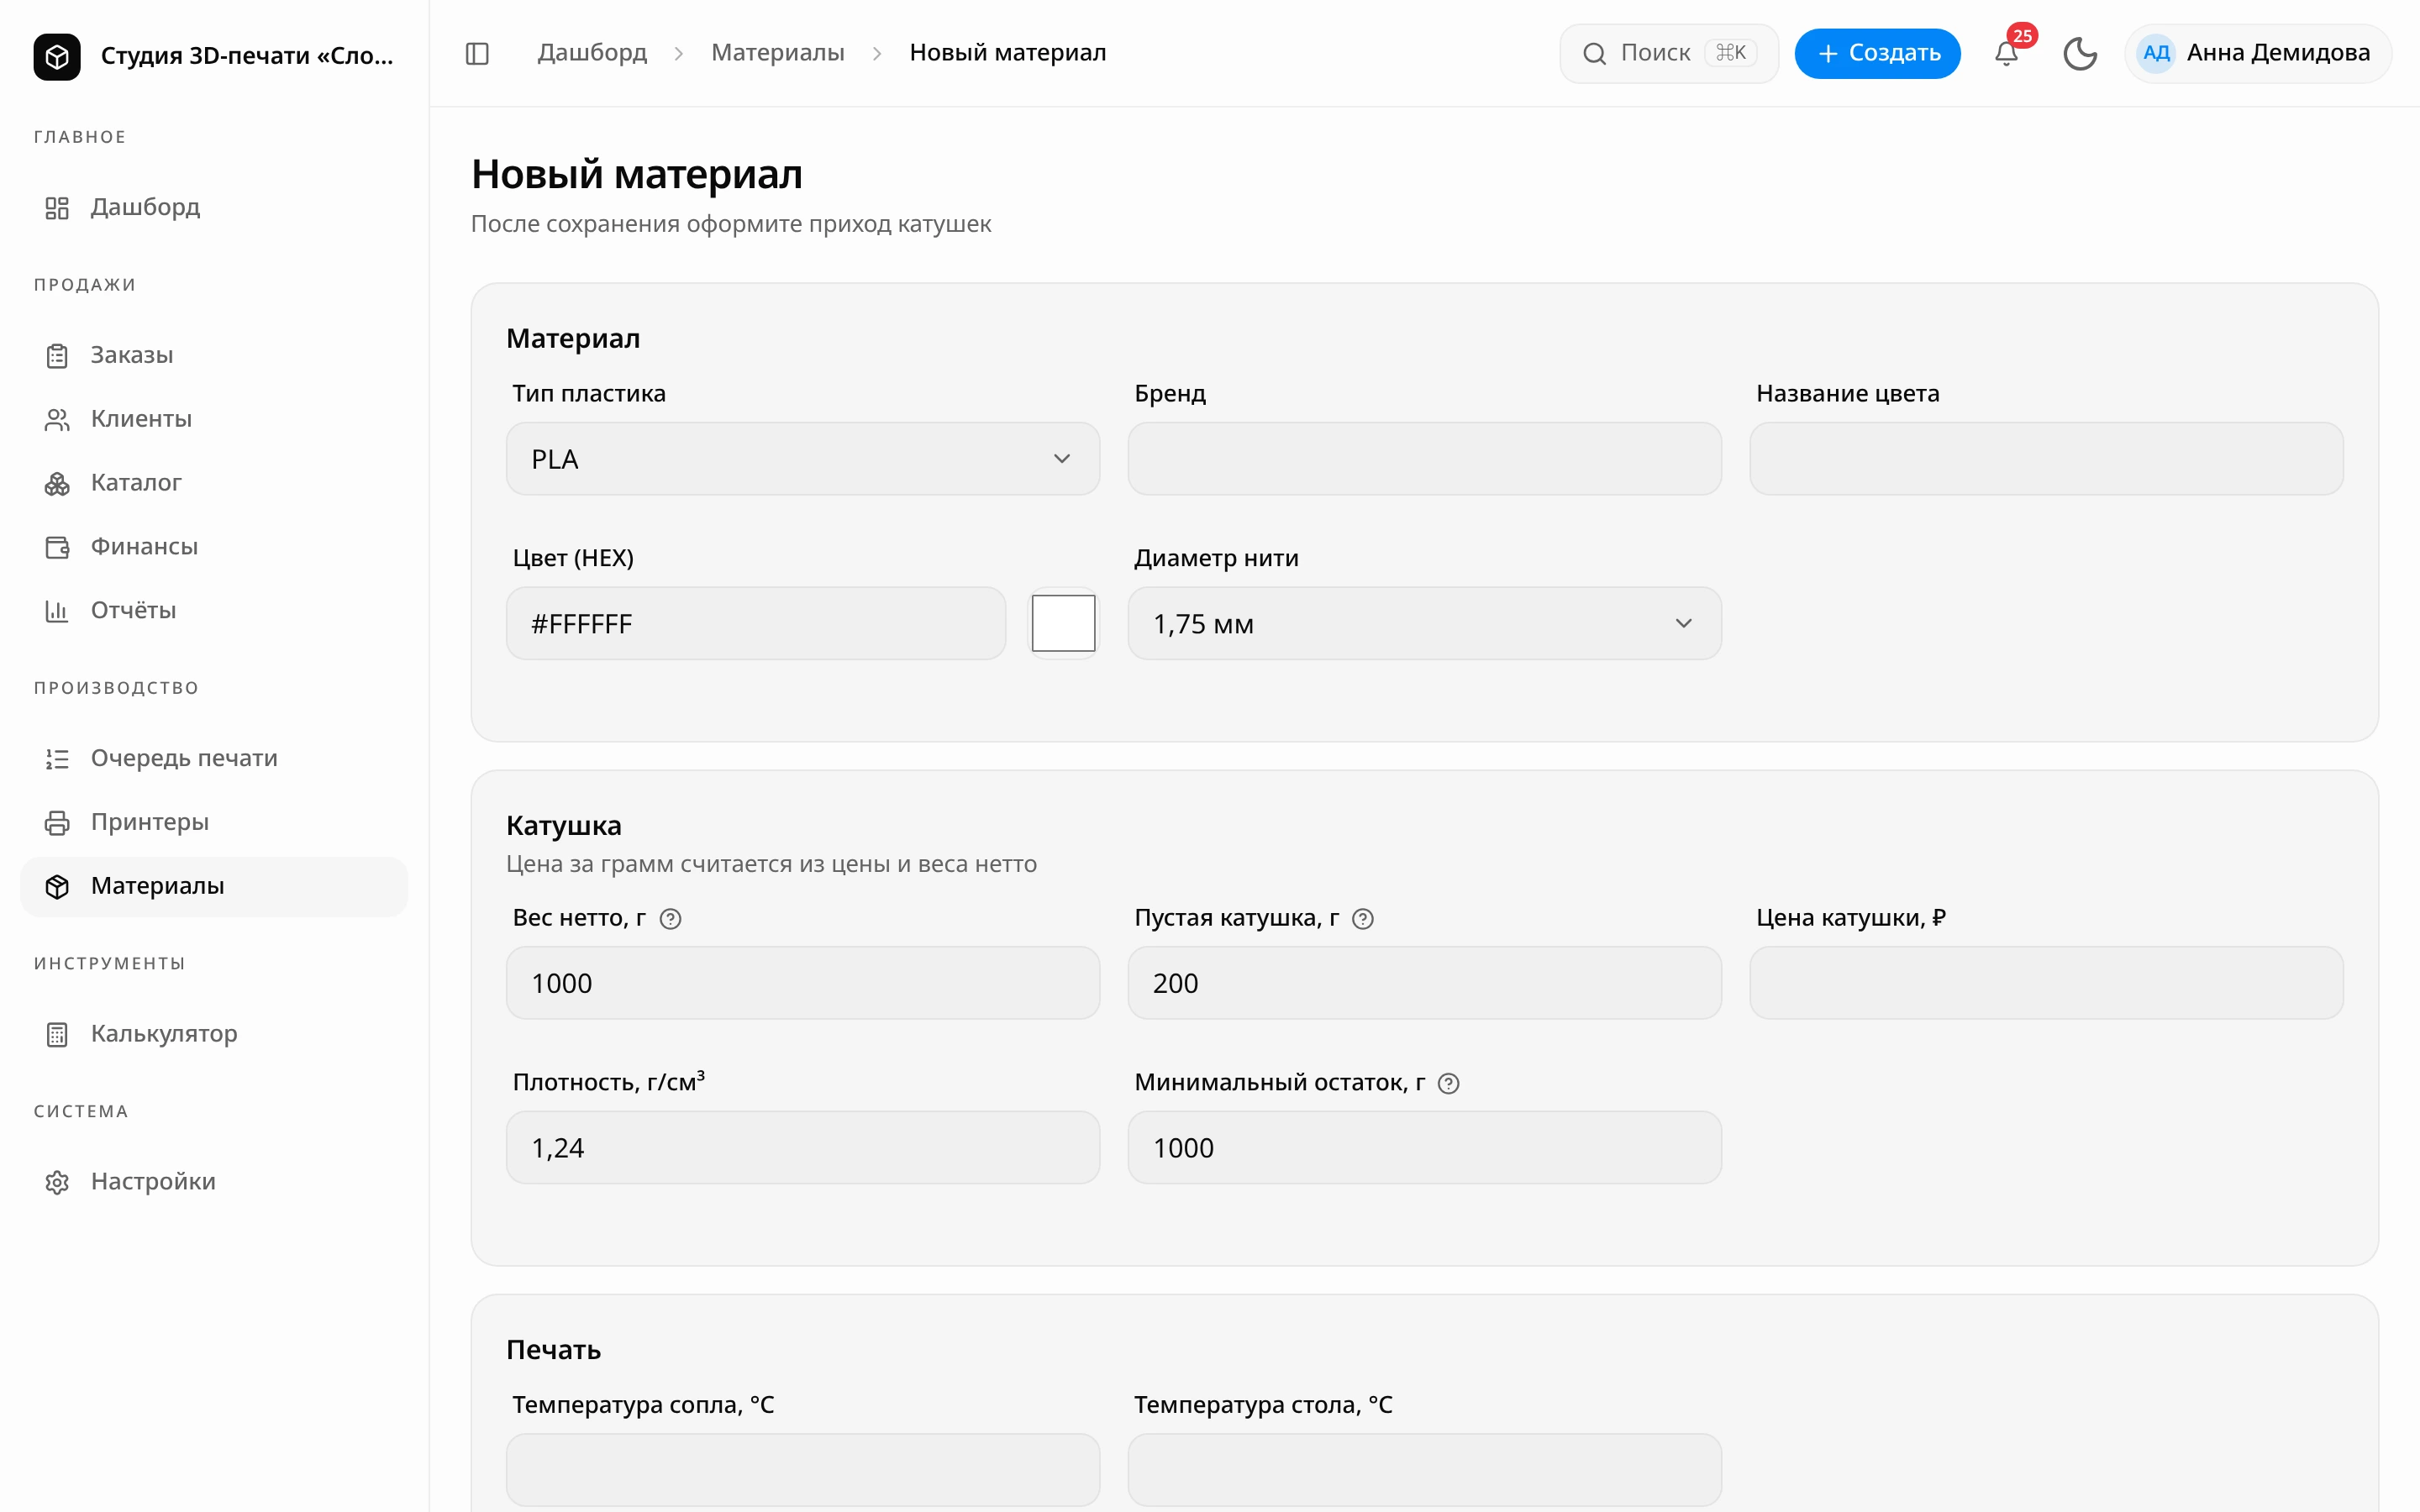2420x1512 pixels.
Task: Focus the Цена катушки, ₽ field
Action: [x=2046, y=983]
